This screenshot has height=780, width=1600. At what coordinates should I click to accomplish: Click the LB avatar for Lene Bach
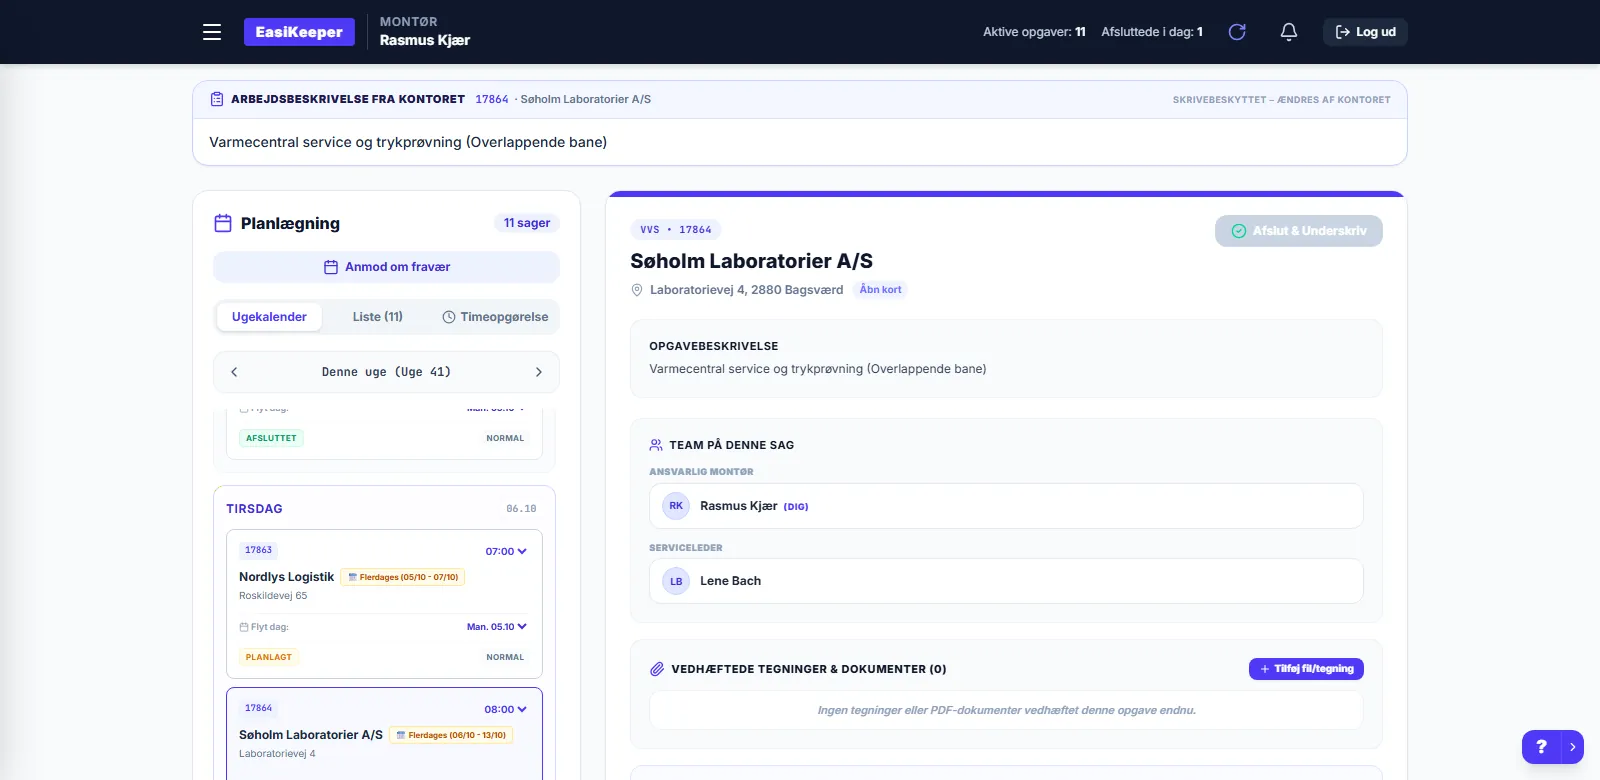click(x=676, y=581)
